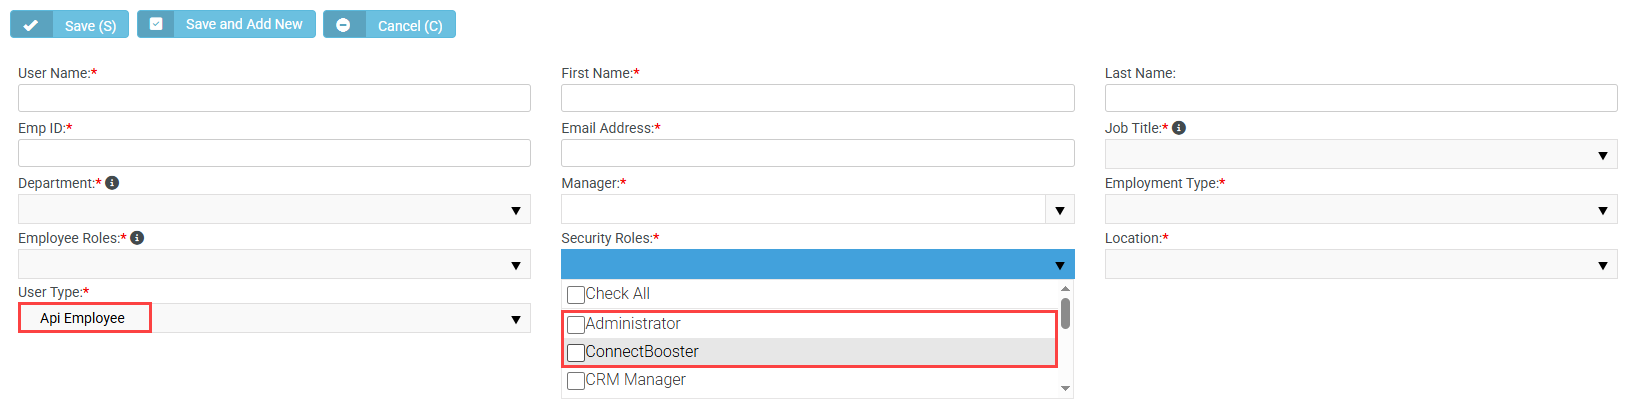Click the minus circle Cancel icon
Screen dimensions: 1628x409
click(x=343, y=25)
